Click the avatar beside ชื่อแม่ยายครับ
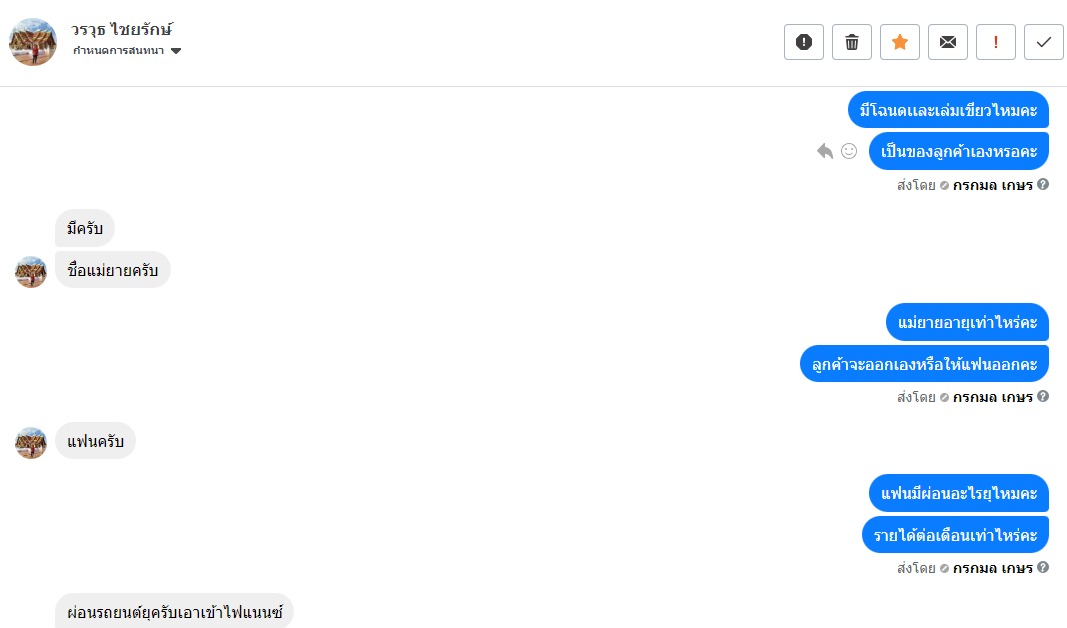Screen dimensions: 1067x628 (x=31, y=271)
